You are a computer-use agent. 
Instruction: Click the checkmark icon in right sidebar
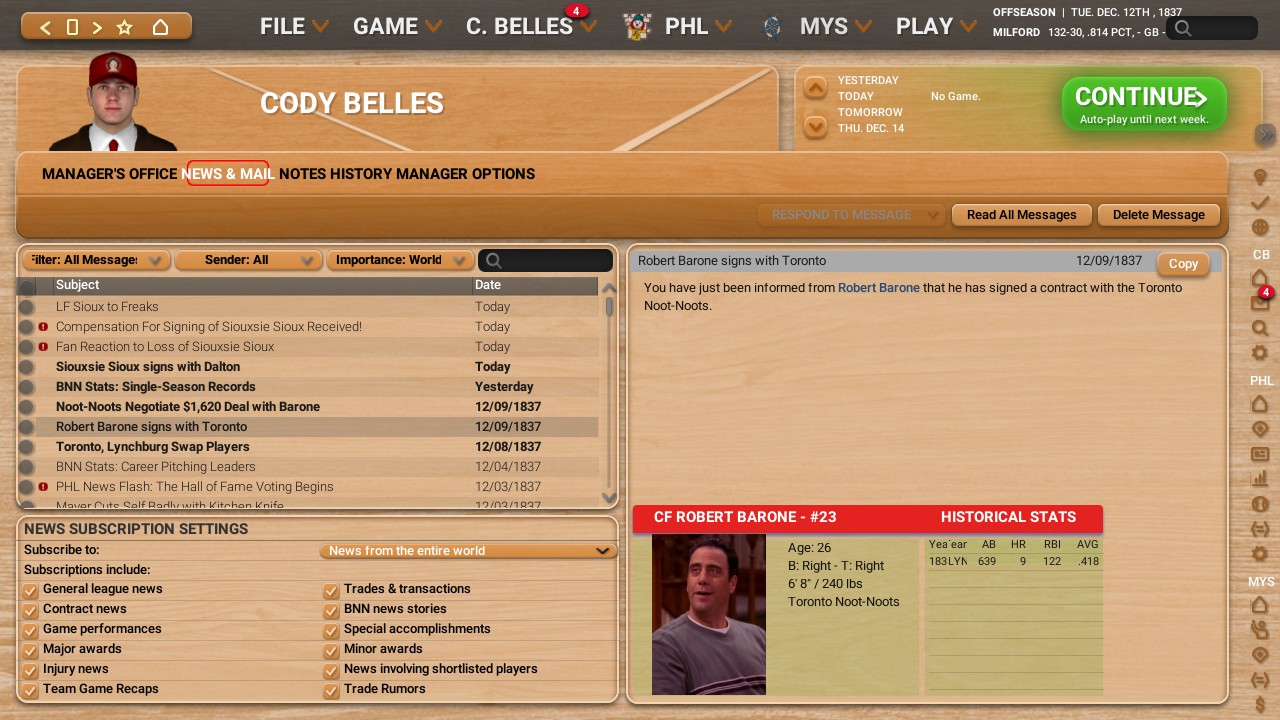click(x=1260, y=203)
